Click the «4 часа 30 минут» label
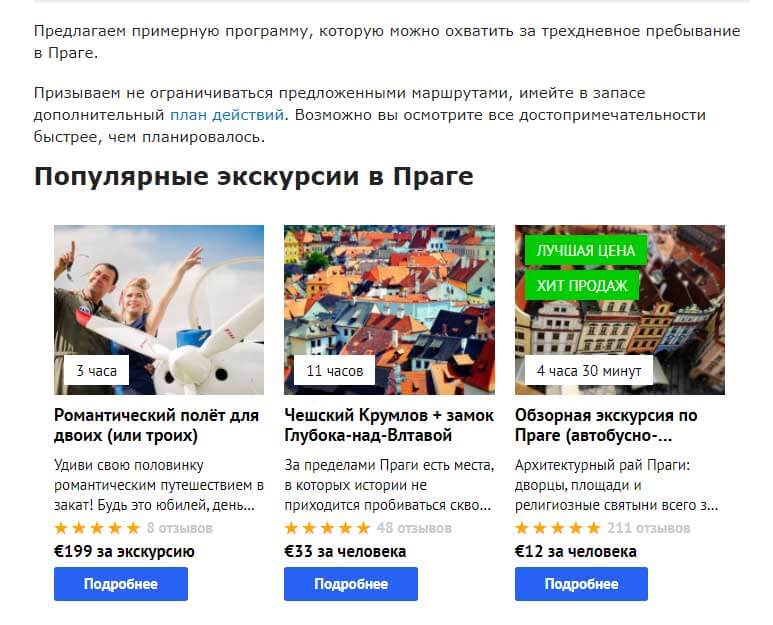Image resolution: width=773 pixels, height=625 pixels. pyautogui.click(x=589, y=371)
